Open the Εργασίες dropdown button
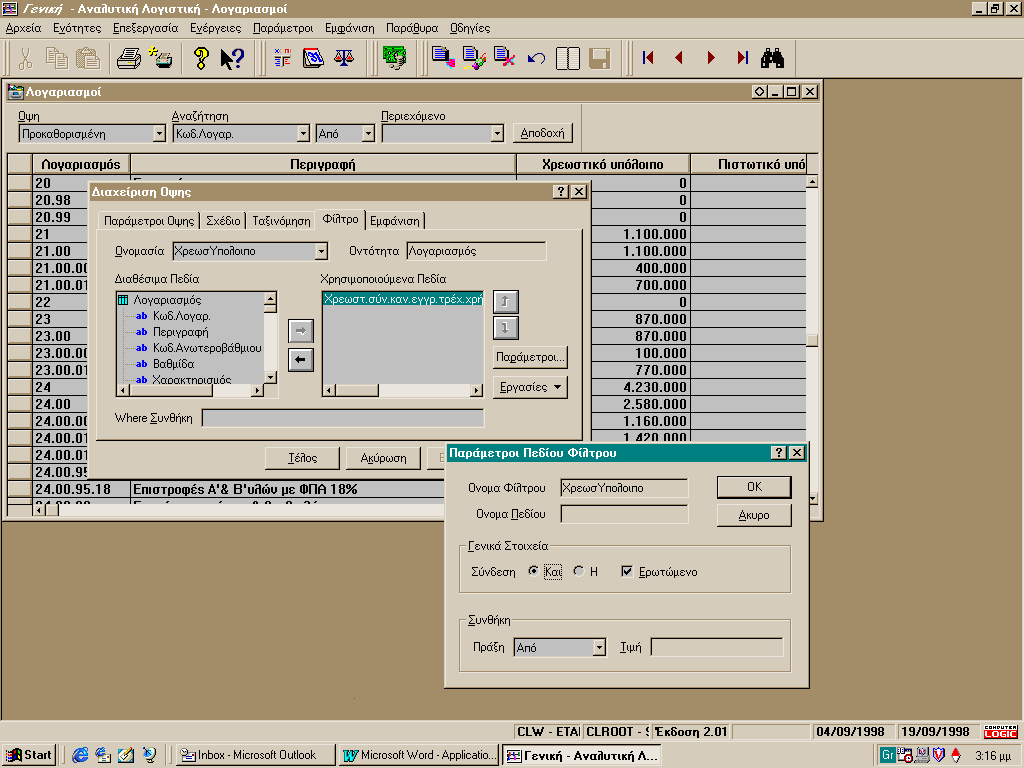Screen dimensions: 1024x768 530,387
